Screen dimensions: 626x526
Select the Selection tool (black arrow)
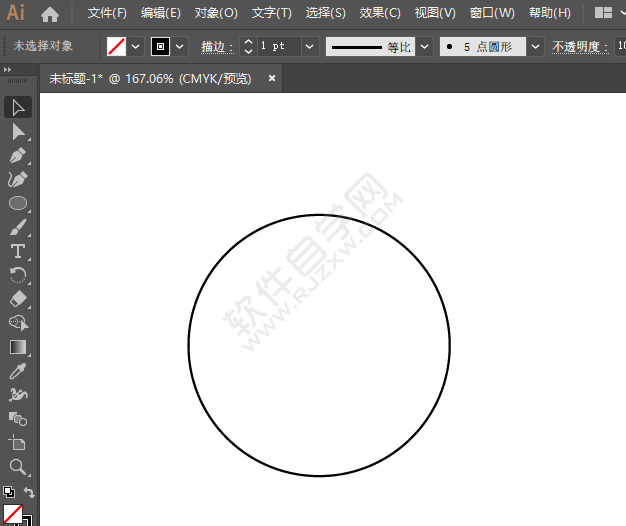point(18,108)
